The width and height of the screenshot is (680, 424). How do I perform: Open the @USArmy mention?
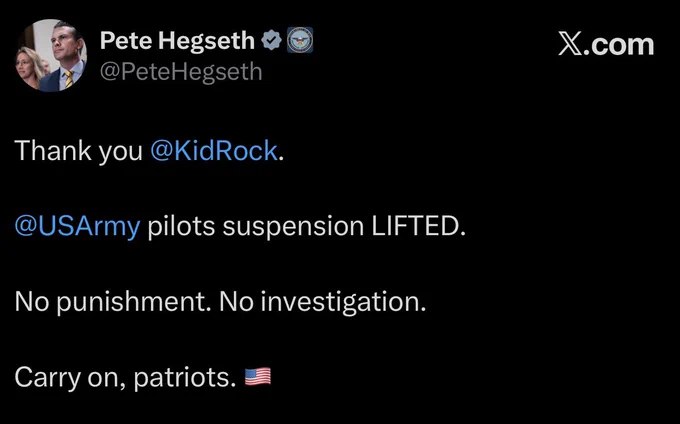click(77, 225)
